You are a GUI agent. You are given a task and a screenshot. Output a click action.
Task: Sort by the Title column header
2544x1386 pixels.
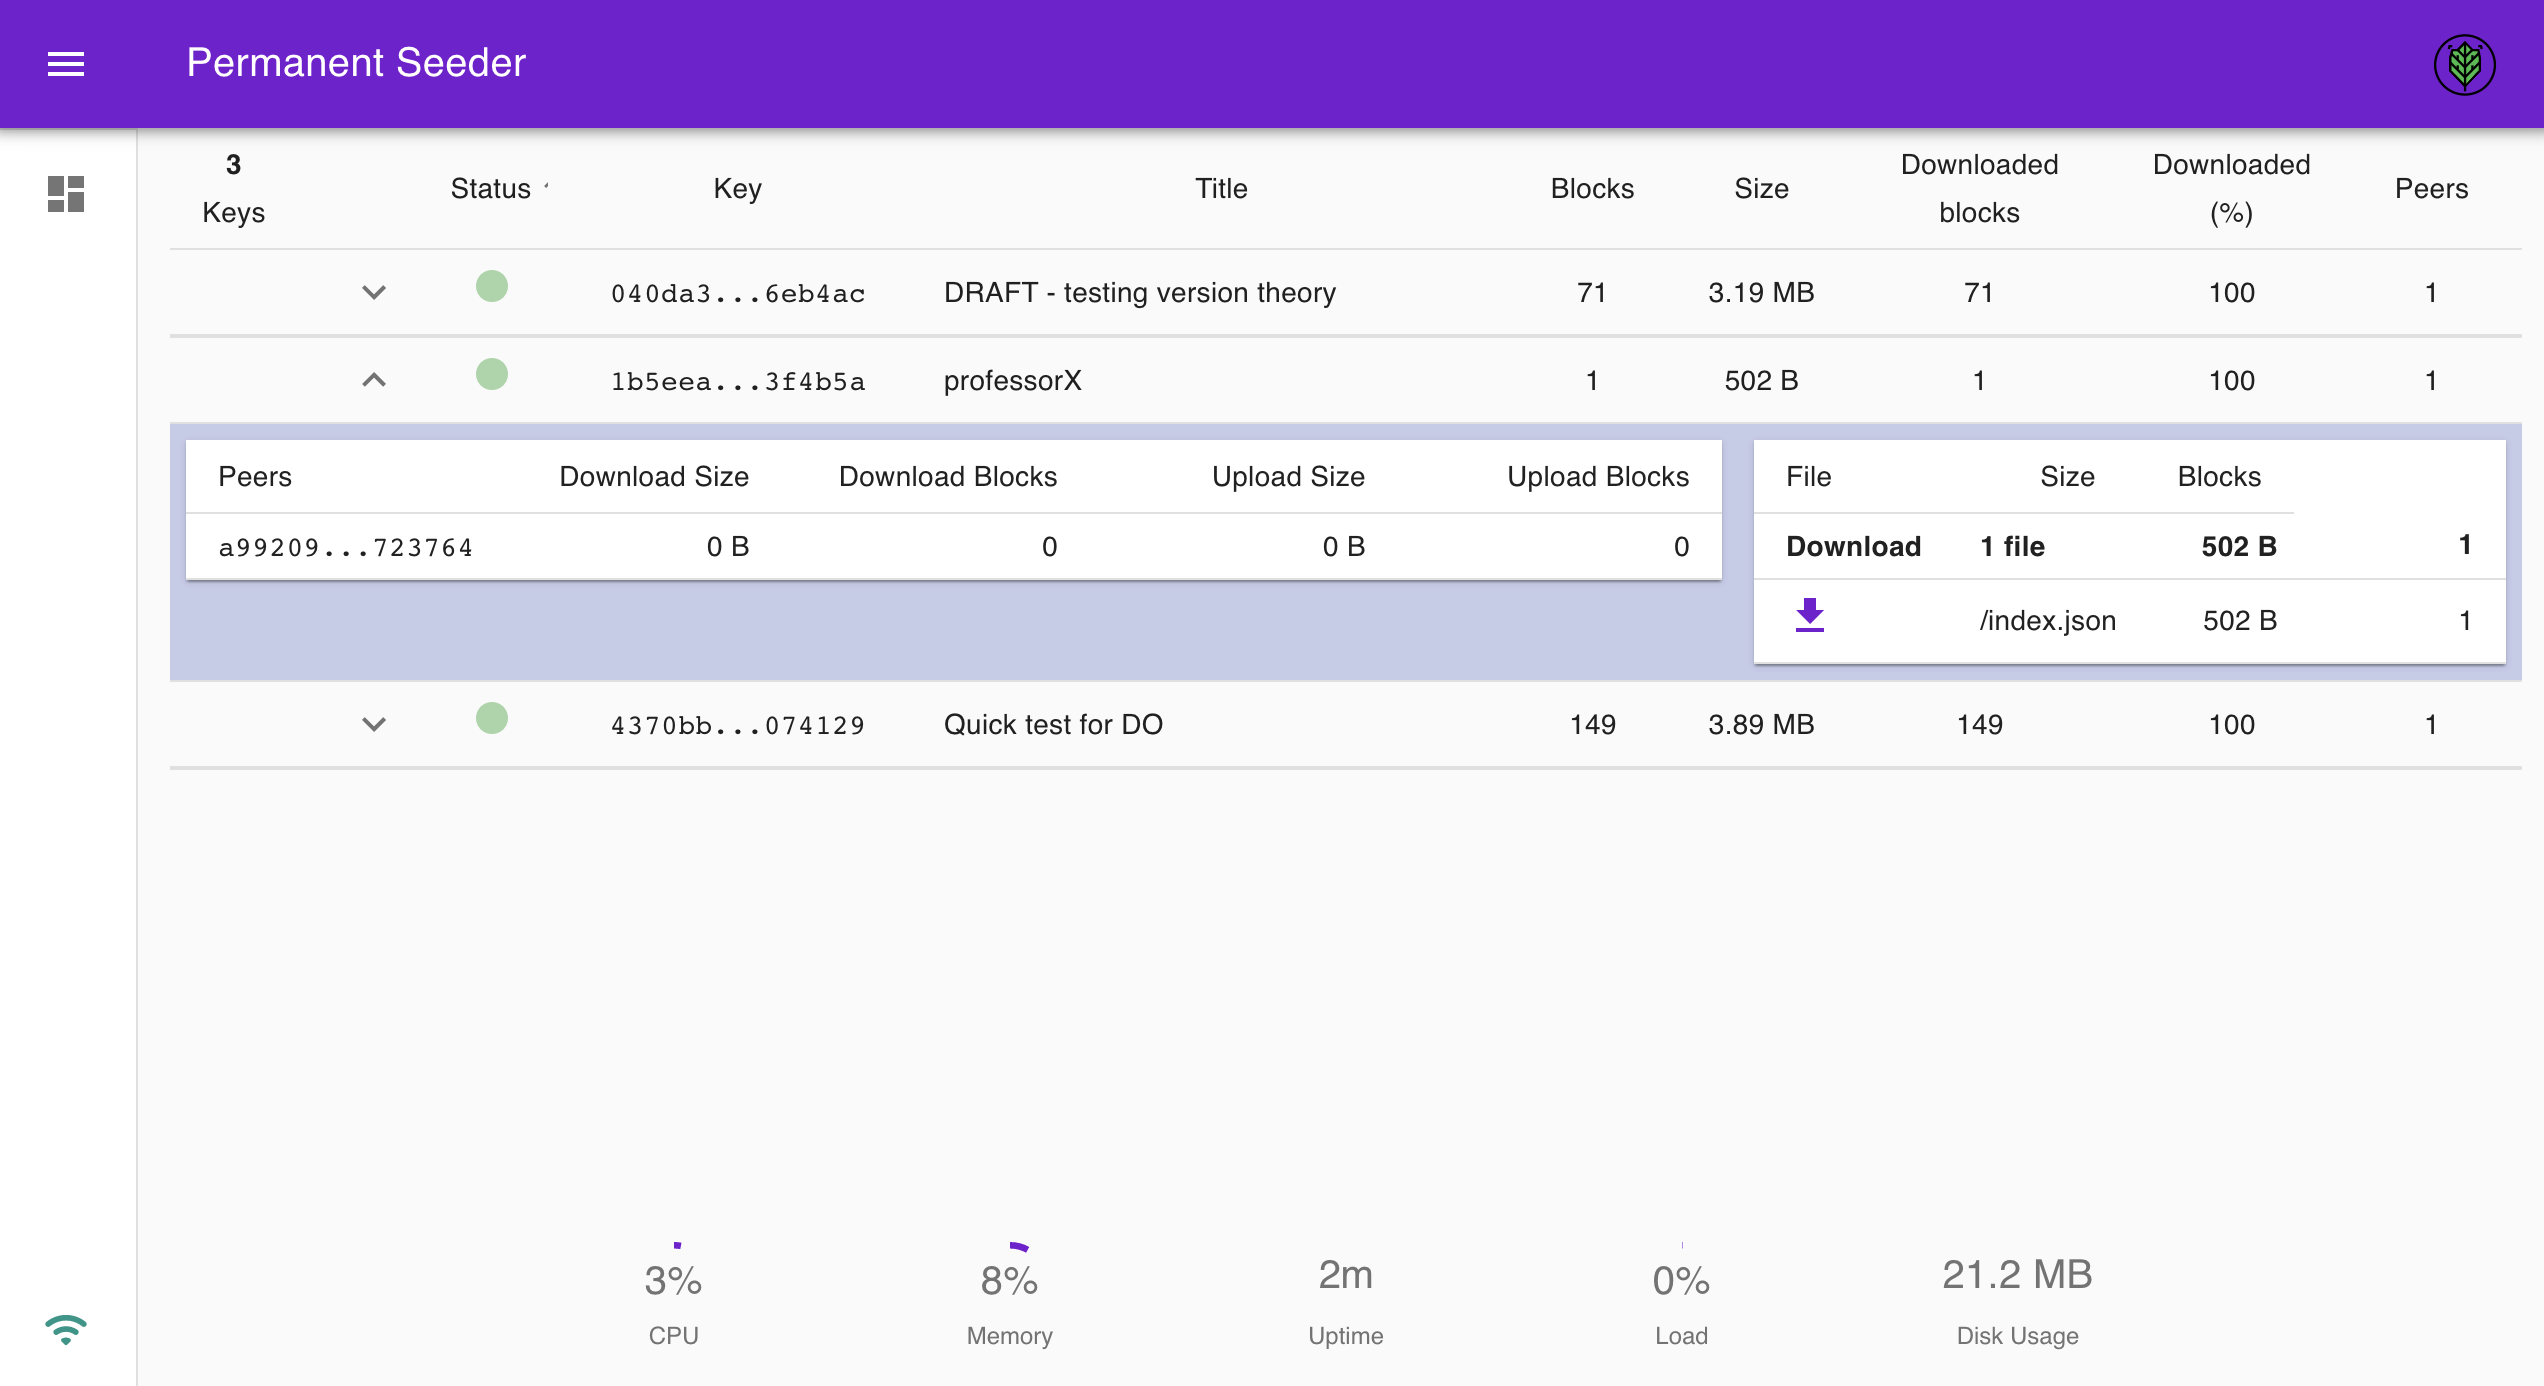pyautogui.click(x=1221, y=189)
